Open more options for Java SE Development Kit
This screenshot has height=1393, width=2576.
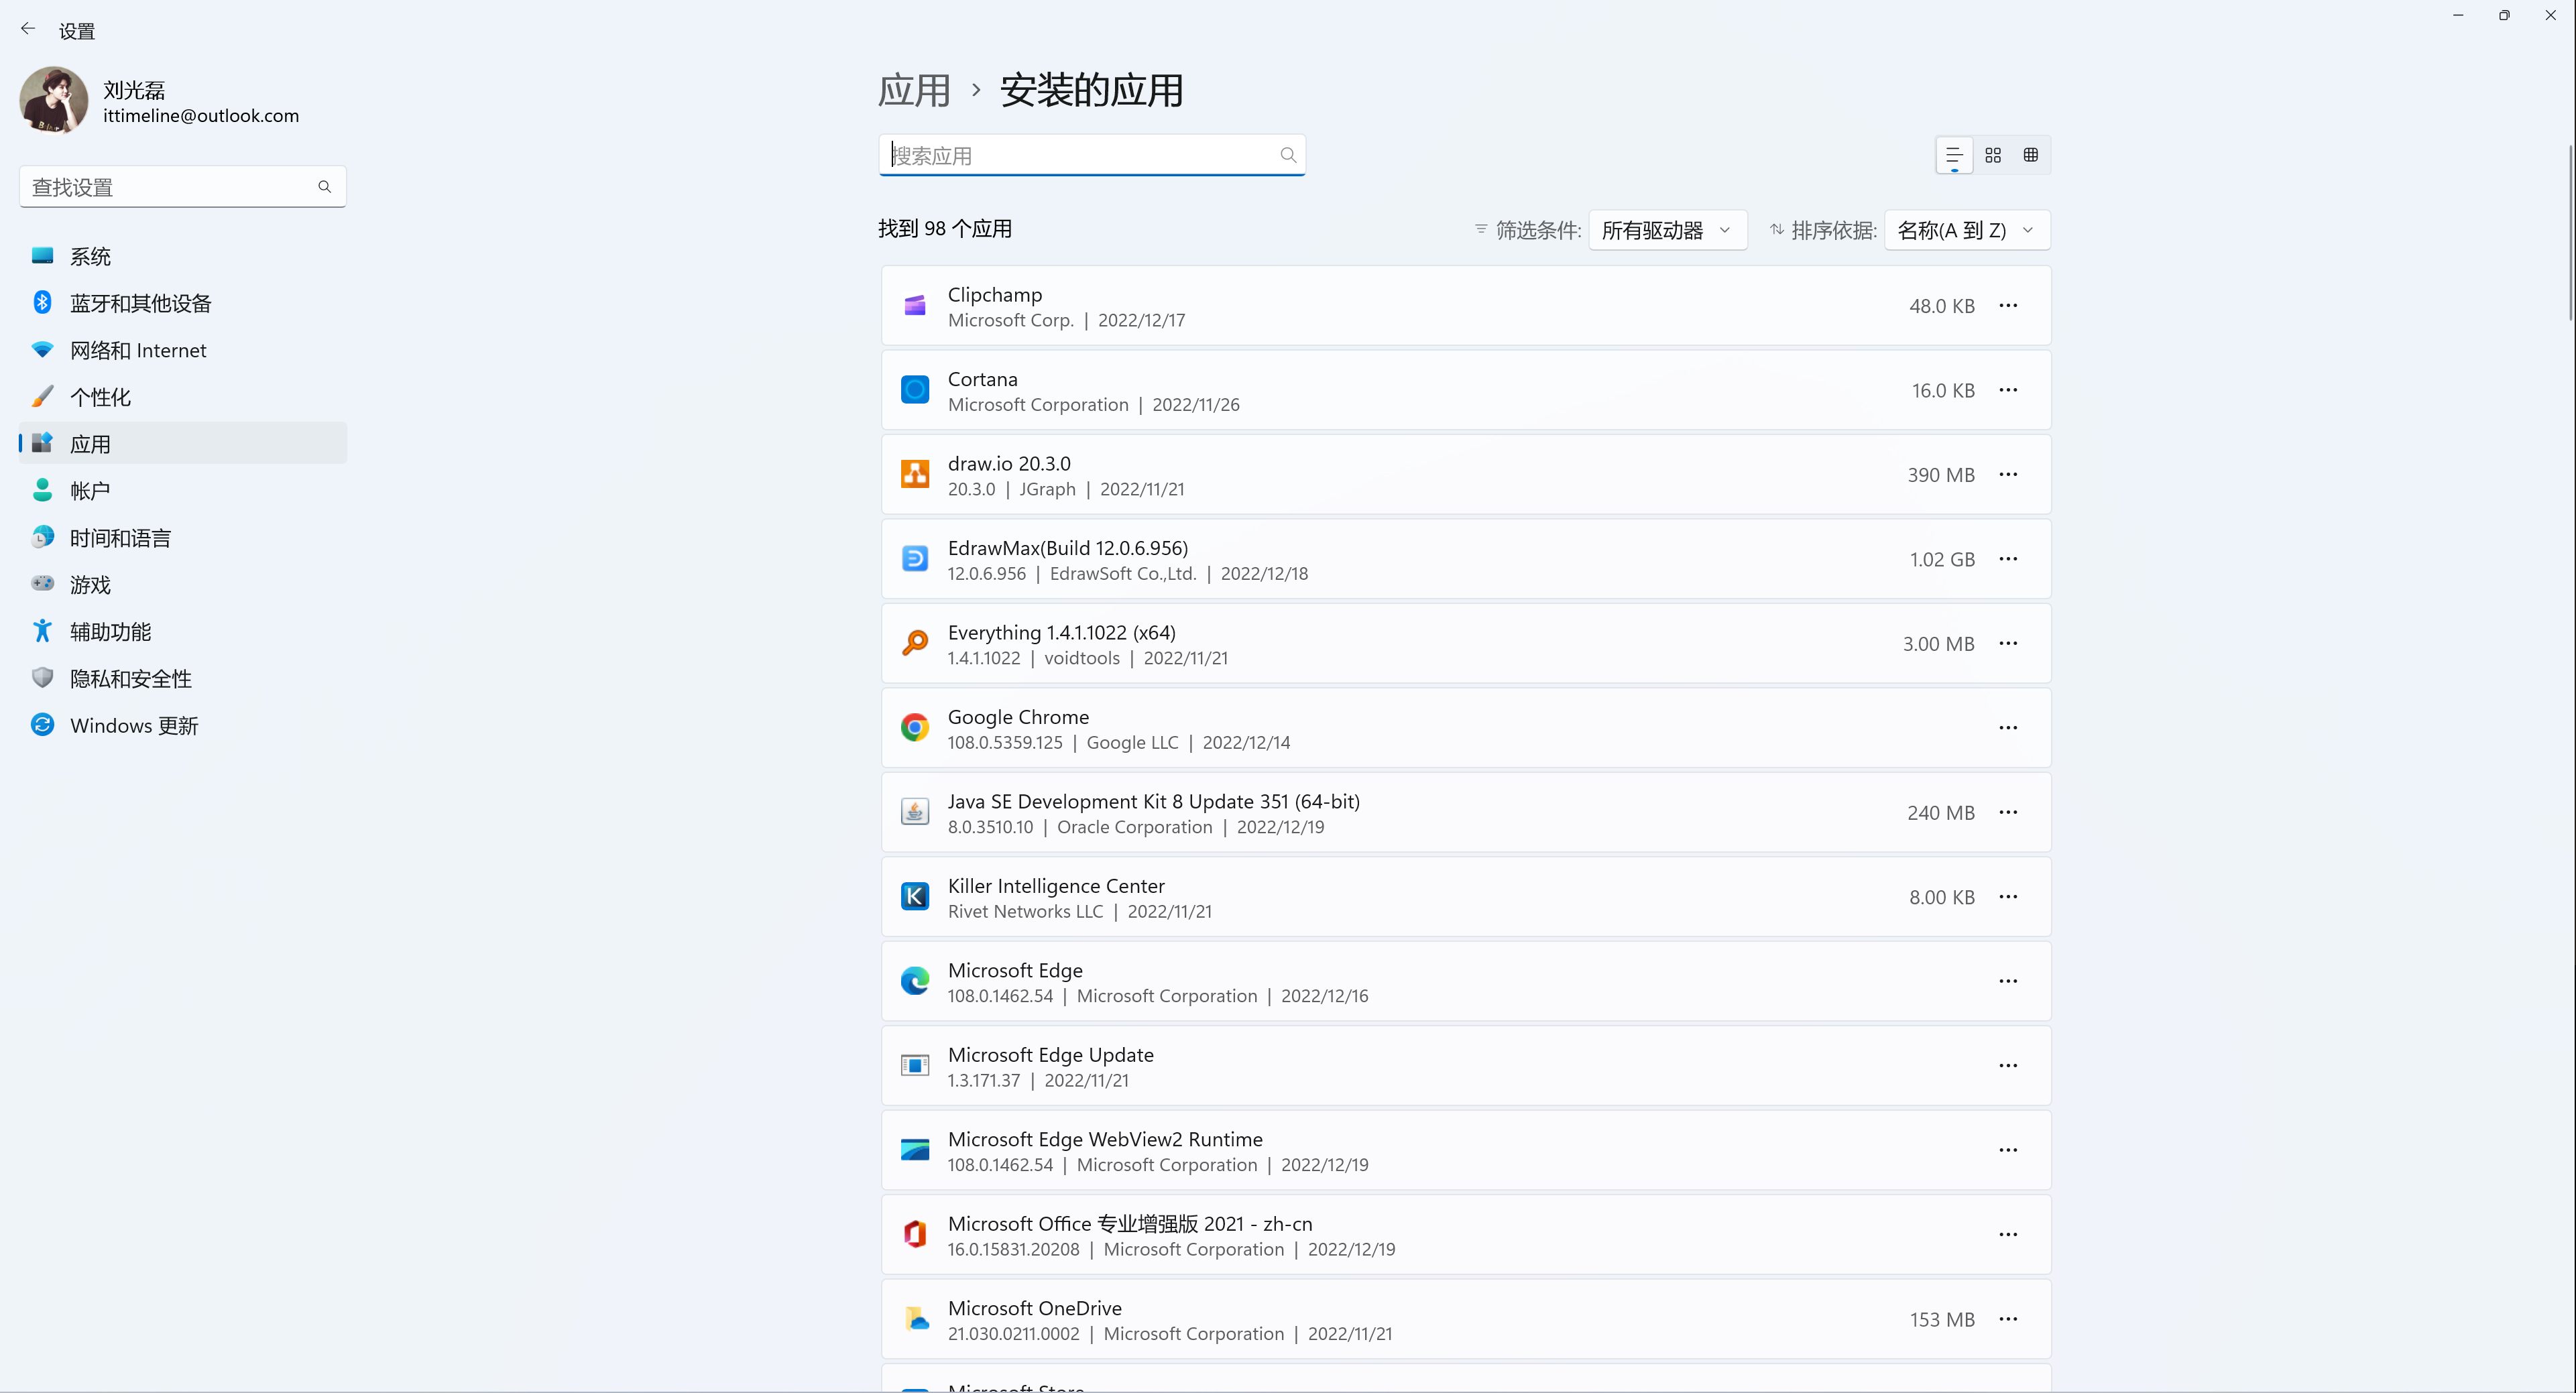[2008, 812]
